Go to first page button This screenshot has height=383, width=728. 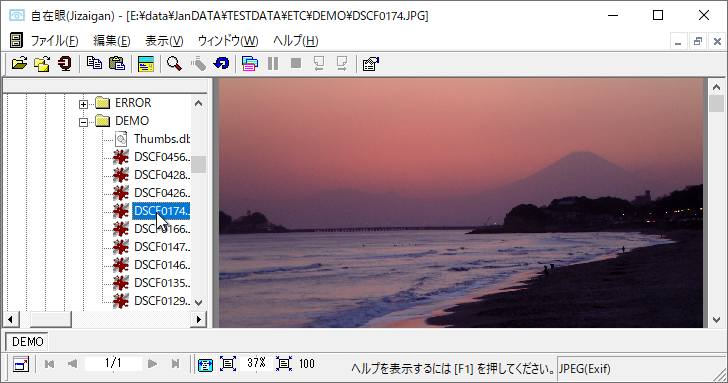49,364
